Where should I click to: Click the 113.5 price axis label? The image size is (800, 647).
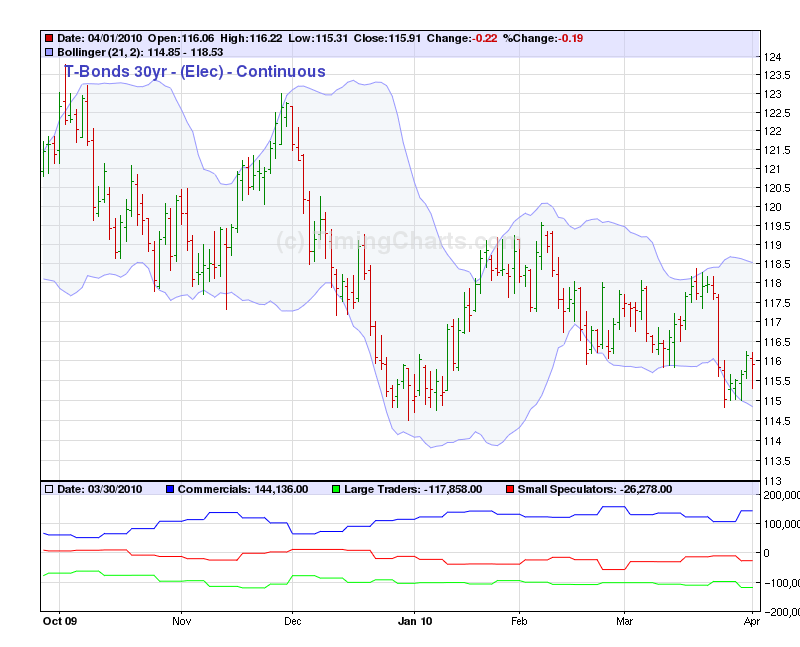(777, 461)
